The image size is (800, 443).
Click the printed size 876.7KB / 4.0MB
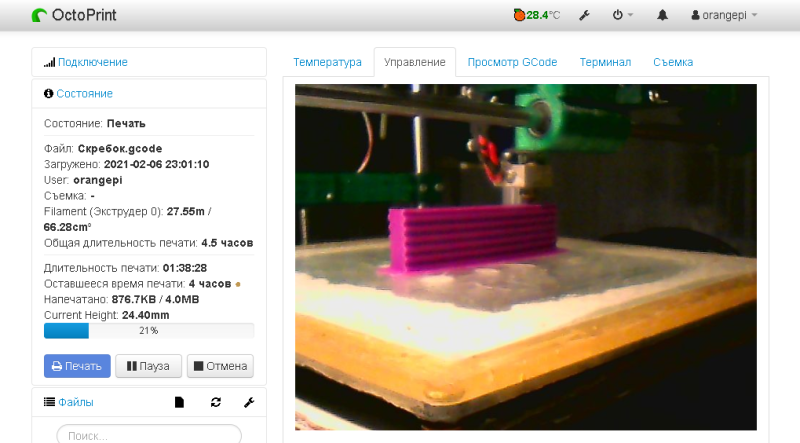pyautogui.click(x=155, y=300)
